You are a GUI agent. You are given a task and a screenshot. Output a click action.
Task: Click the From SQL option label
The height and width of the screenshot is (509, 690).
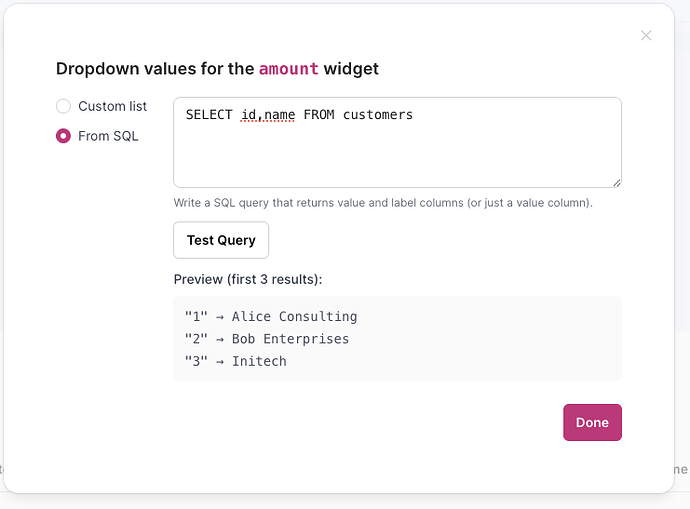108,136
